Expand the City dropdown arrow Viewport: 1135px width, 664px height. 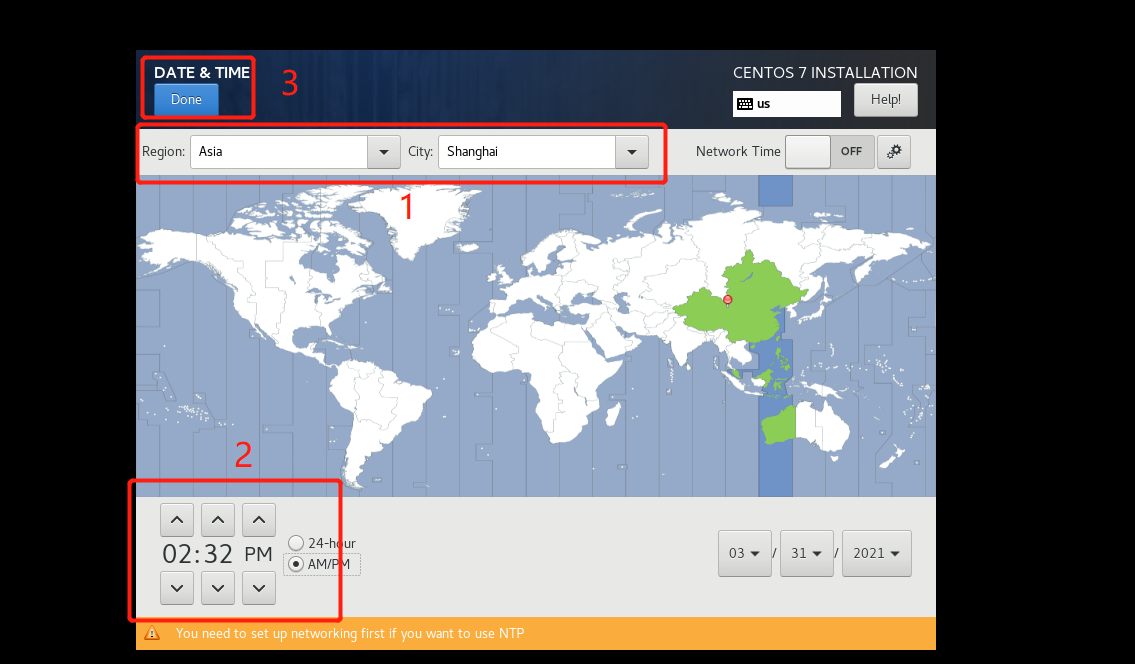click(631, 152)
